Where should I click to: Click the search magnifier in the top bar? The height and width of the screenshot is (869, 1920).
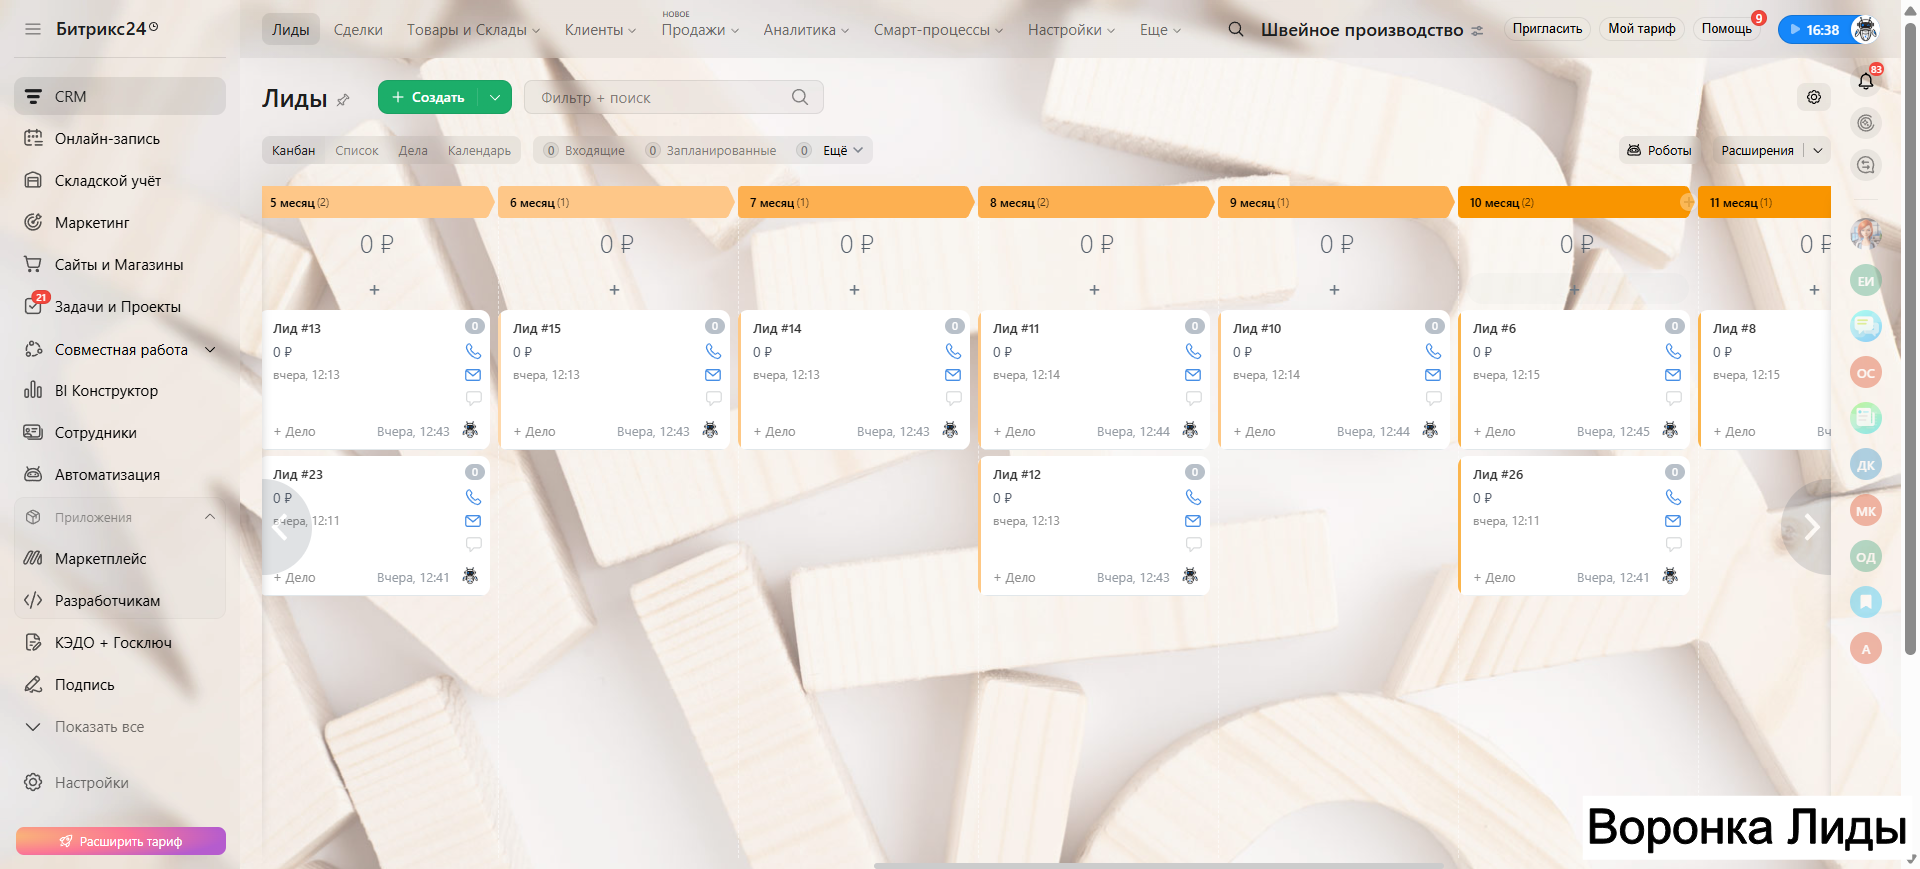pyautogui.click(x=1236, y=29)
